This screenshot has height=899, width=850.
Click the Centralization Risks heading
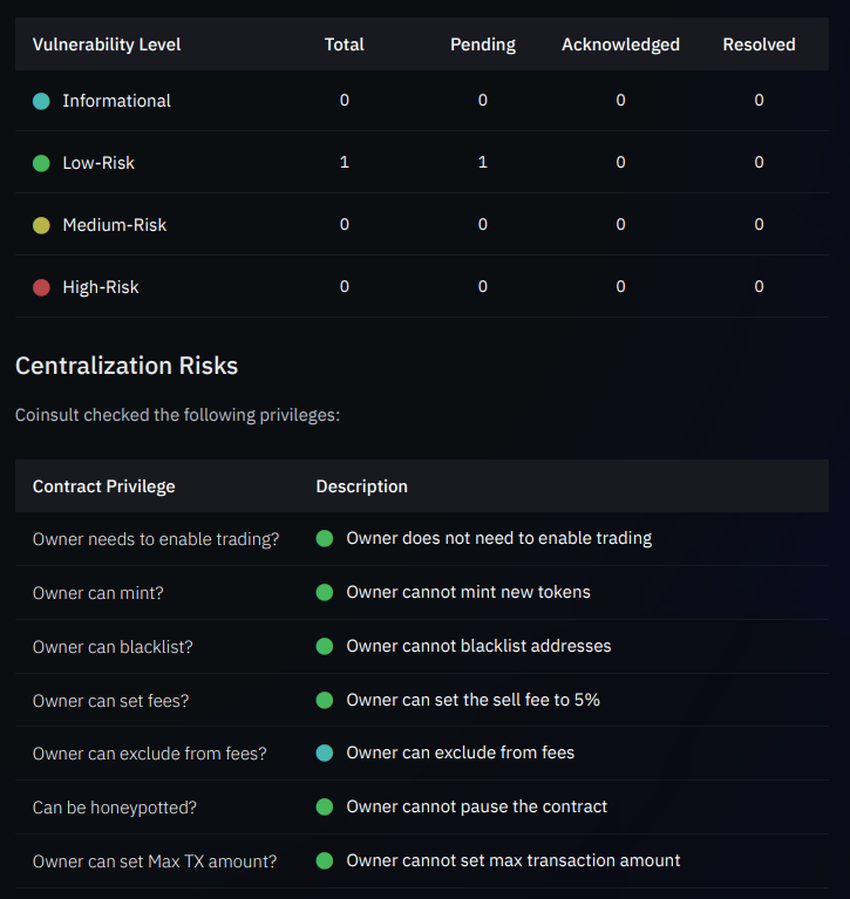click(x=126, y=366)
